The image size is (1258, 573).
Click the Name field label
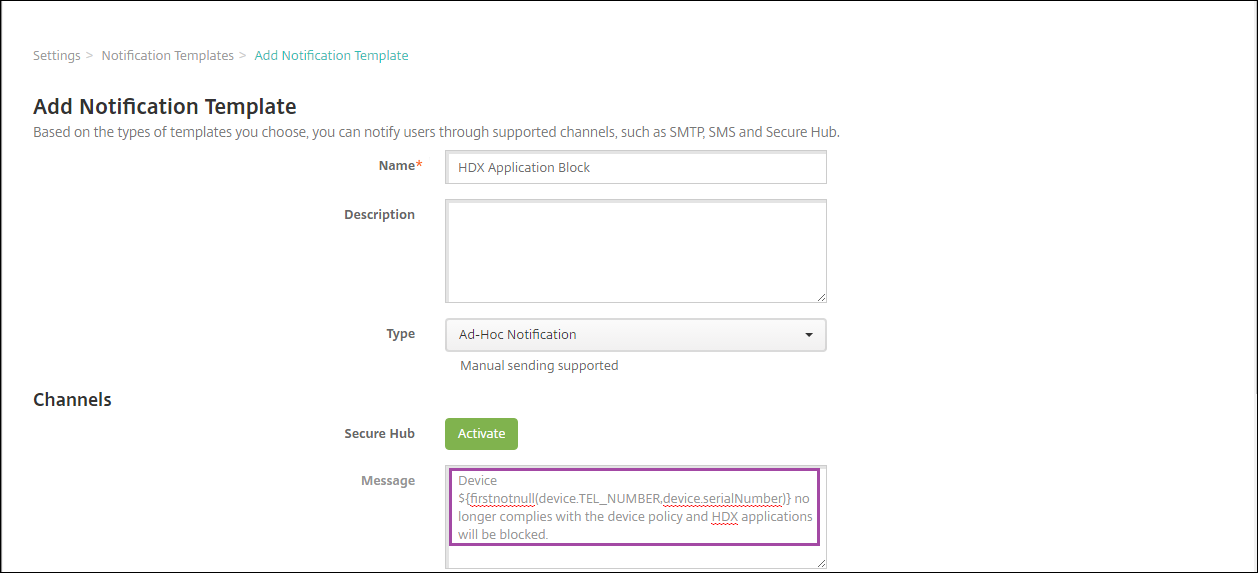point(400,166)
